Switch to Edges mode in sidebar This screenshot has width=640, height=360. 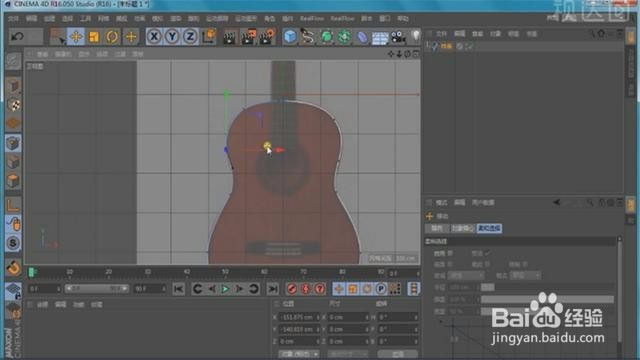pos(13,162)
